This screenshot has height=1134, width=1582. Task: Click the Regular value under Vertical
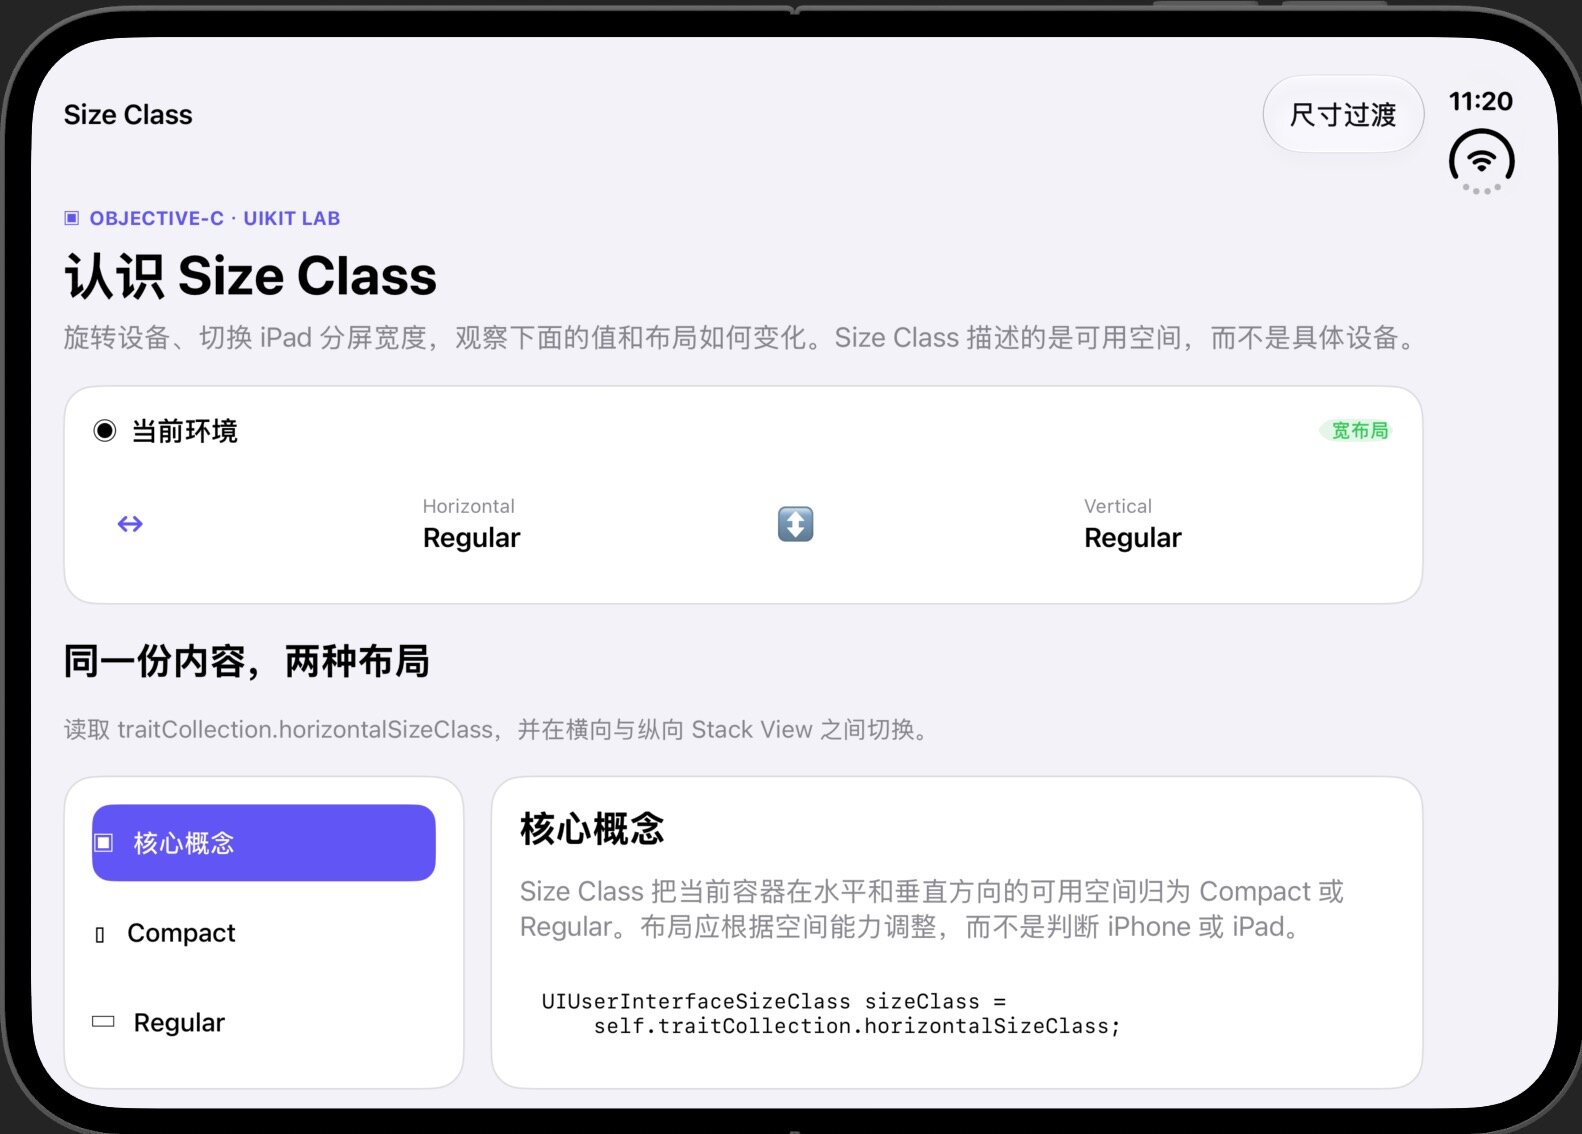tap(1133, 538)
